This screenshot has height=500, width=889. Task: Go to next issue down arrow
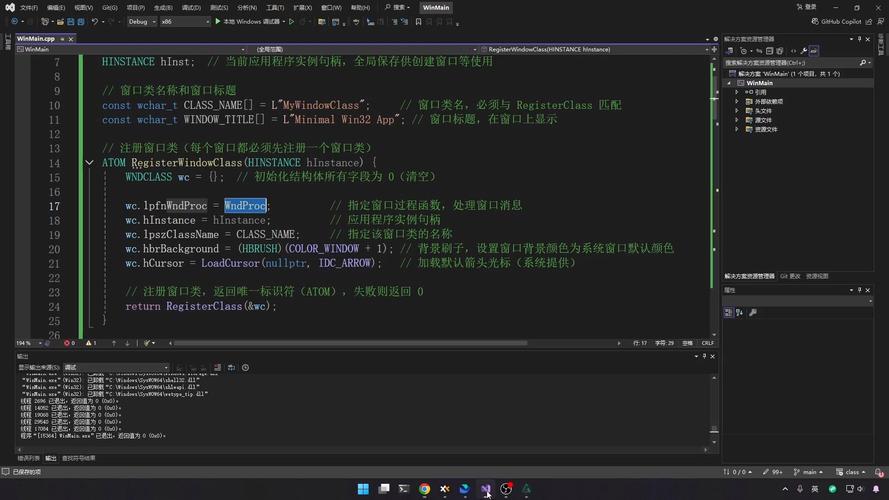pyautogui.click(x=127, y=343)
